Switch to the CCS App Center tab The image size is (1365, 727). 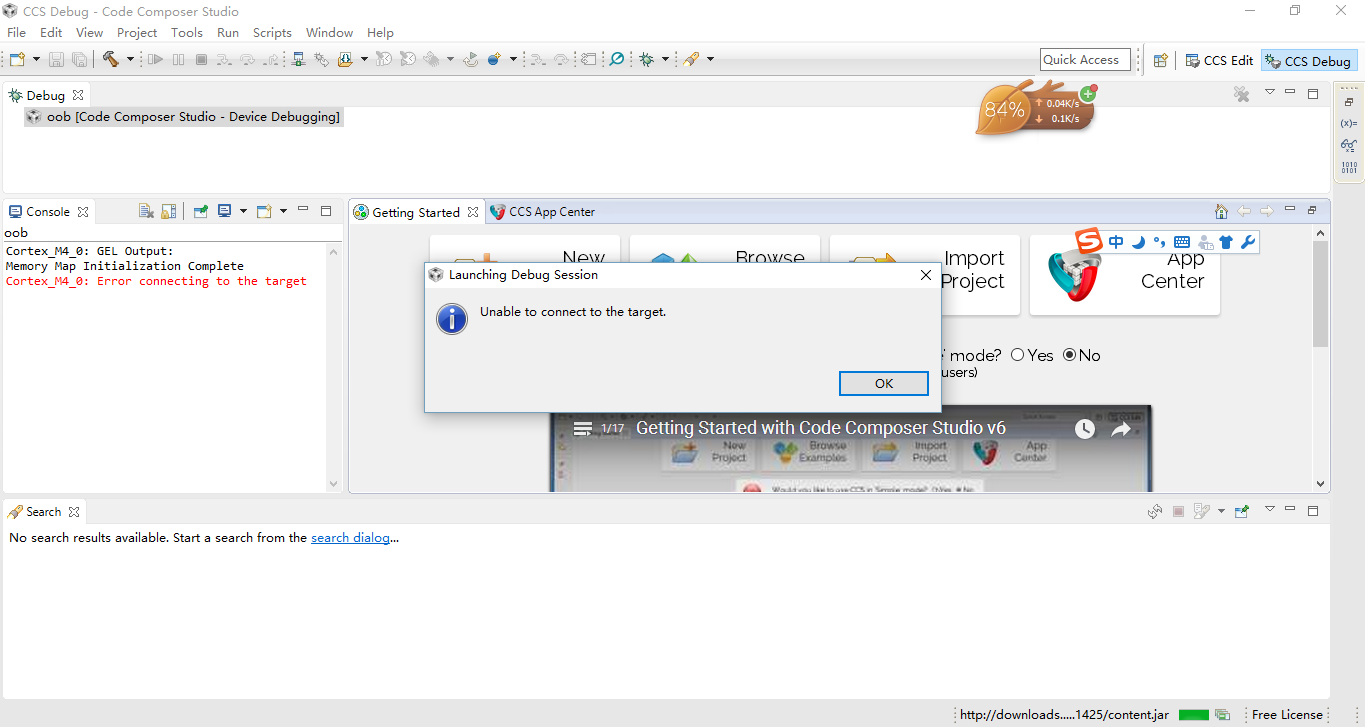tap(542, 212)
